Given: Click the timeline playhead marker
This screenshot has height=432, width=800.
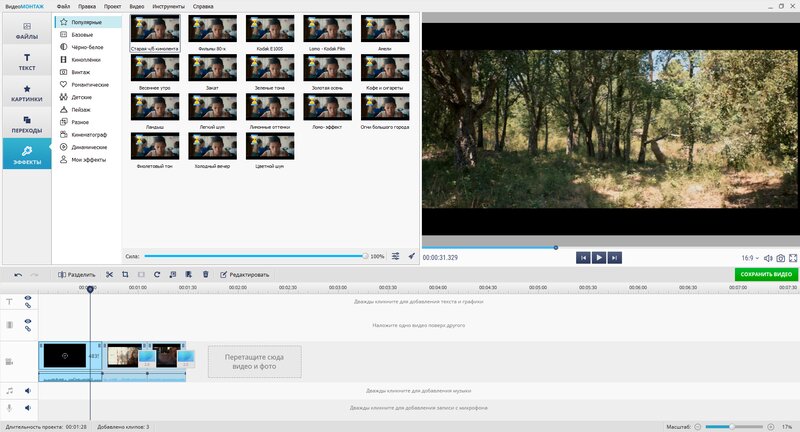Looking at the screenshot, I should [x=90, y=289].
